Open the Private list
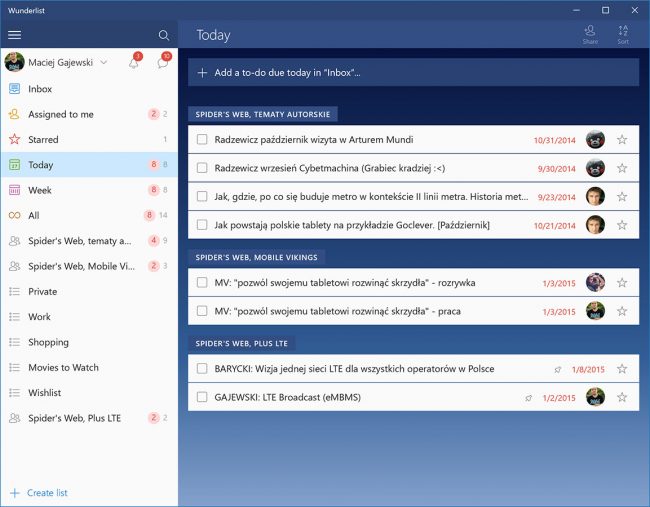Screen dimensions: 650x507 [x=89, y=291]
